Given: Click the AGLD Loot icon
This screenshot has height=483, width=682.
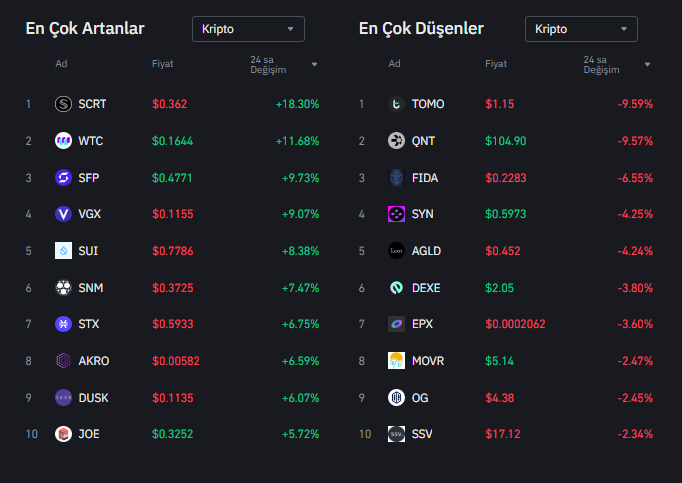Looking at the screenshot, I should click(396, 251).
